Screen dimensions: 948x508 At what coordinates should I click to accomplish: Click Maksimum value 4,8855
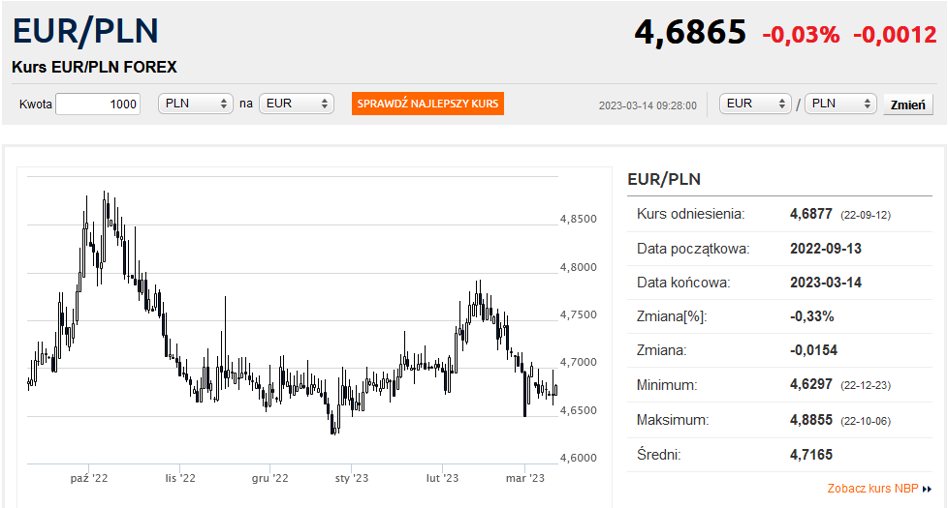(811, 420)
